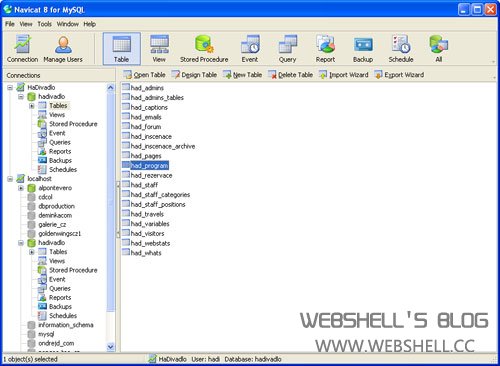
Task: Select had_staff_categories table
Action: click(160, 194)
